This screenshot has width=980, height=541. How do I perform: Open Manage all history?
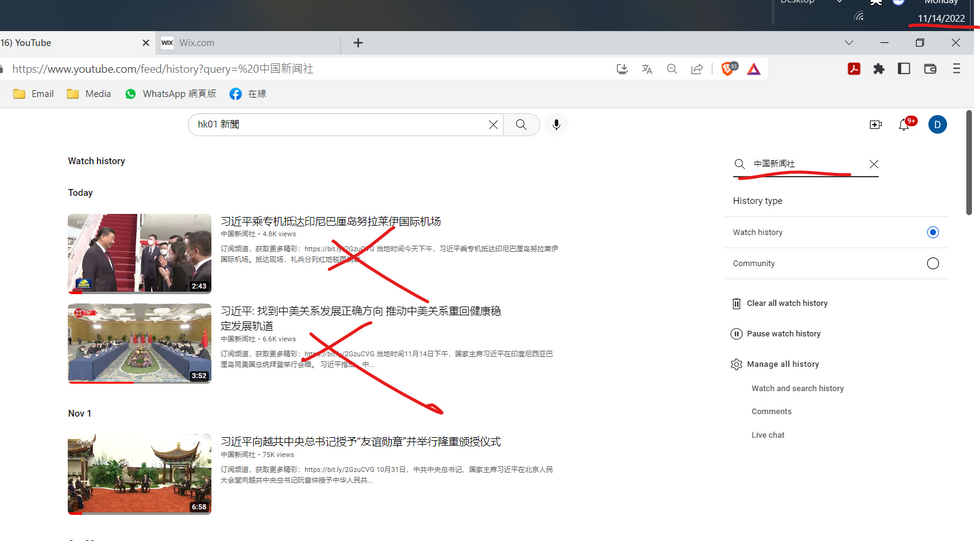(x=774, y=364)
